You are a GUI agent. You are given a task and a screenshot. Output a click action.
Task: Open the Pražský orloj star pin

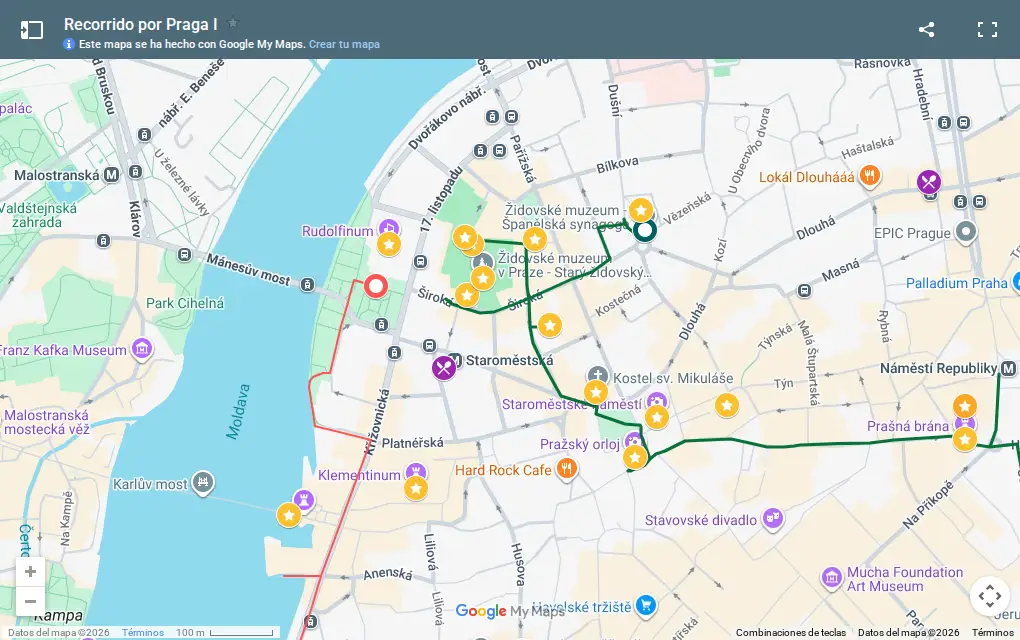click(635, 457)
